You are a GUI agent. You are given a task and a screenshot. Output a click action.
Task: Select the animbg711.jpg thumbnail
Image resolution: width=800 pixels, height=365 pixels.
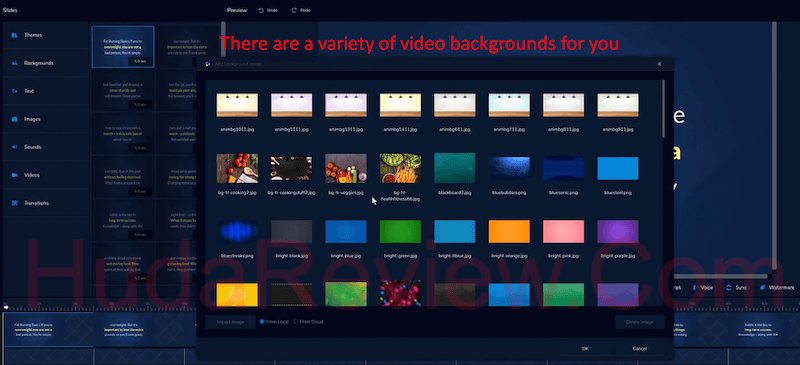pos(509,105)
